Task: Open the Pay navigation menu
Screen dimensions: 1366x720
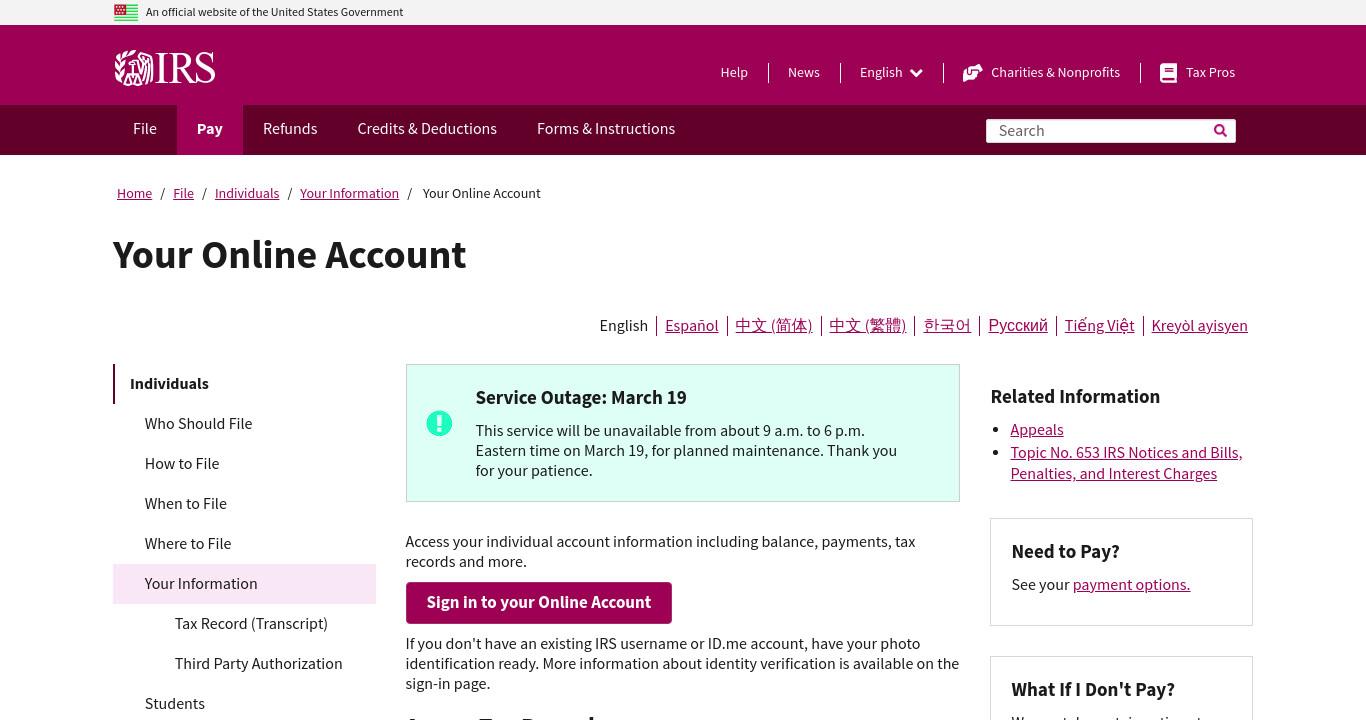Action: 210,129
